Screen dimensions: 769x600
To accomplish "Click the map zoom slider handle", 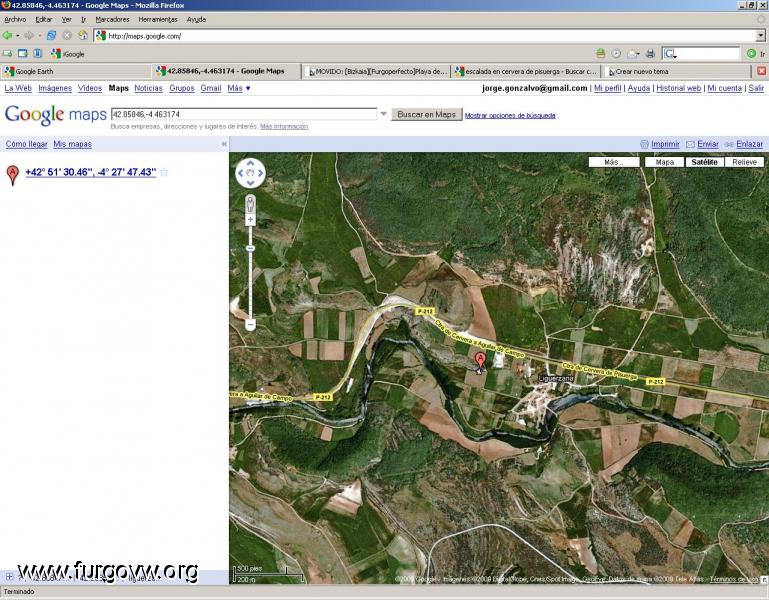I will click(x=251, y=249).
